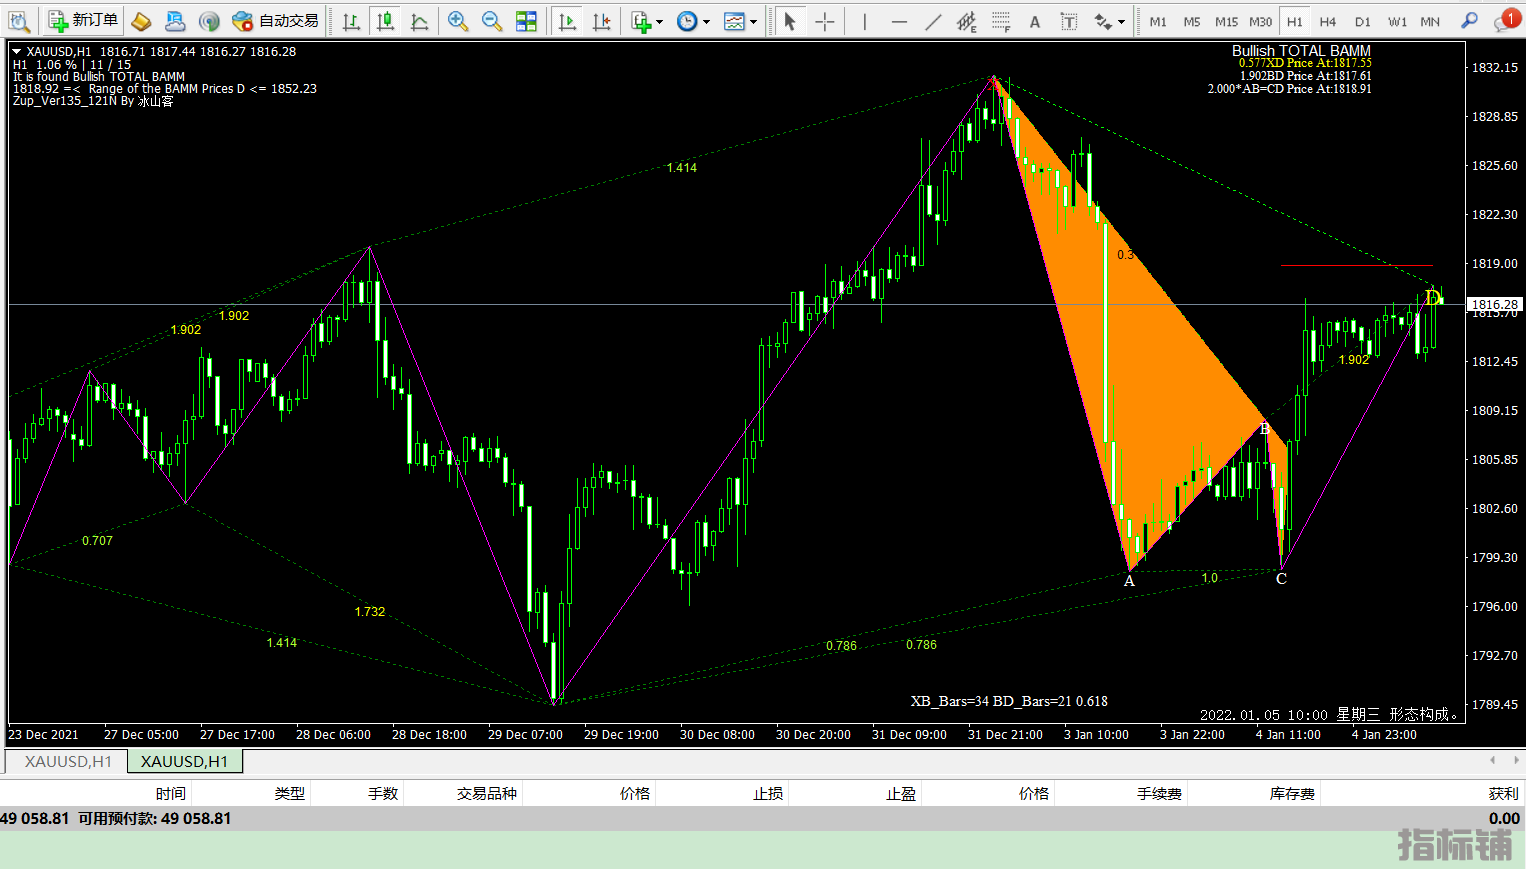Sort terminal by 时间 column

pos(170,793)
